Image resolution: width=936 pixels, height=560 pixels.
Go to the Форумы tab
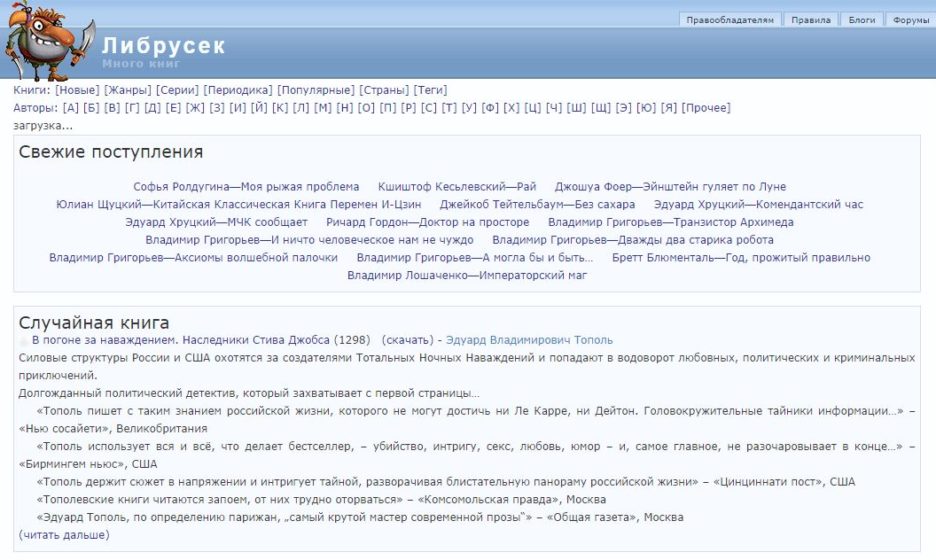911,20
